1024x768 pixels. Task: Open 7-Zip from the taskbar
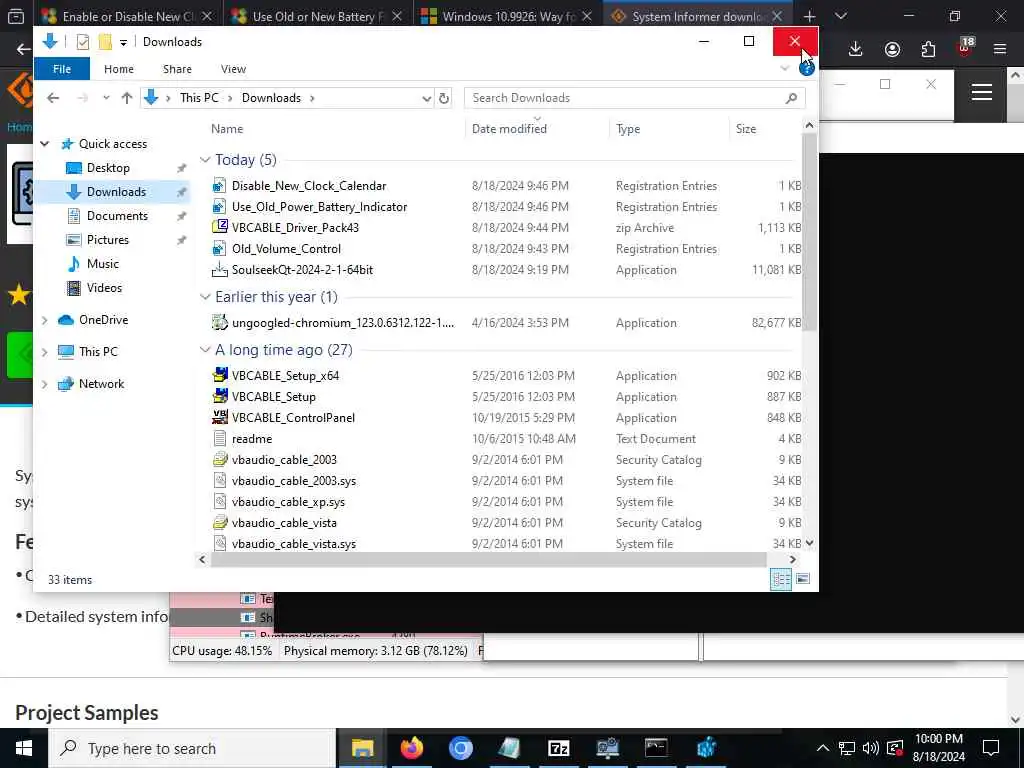point(558,748)
